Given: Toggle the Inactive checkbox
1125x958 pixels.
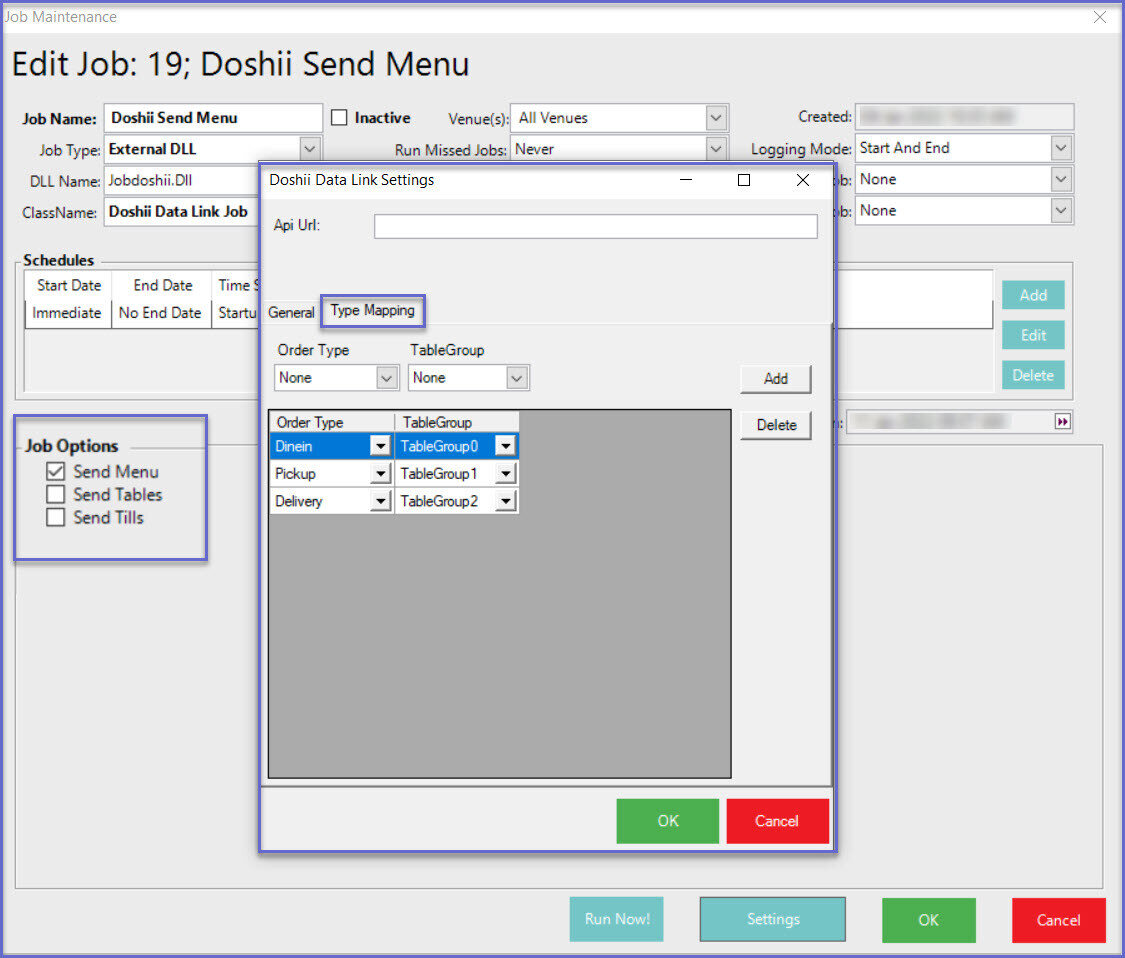Looking at the screenshot, I should (x=339, y=118).
